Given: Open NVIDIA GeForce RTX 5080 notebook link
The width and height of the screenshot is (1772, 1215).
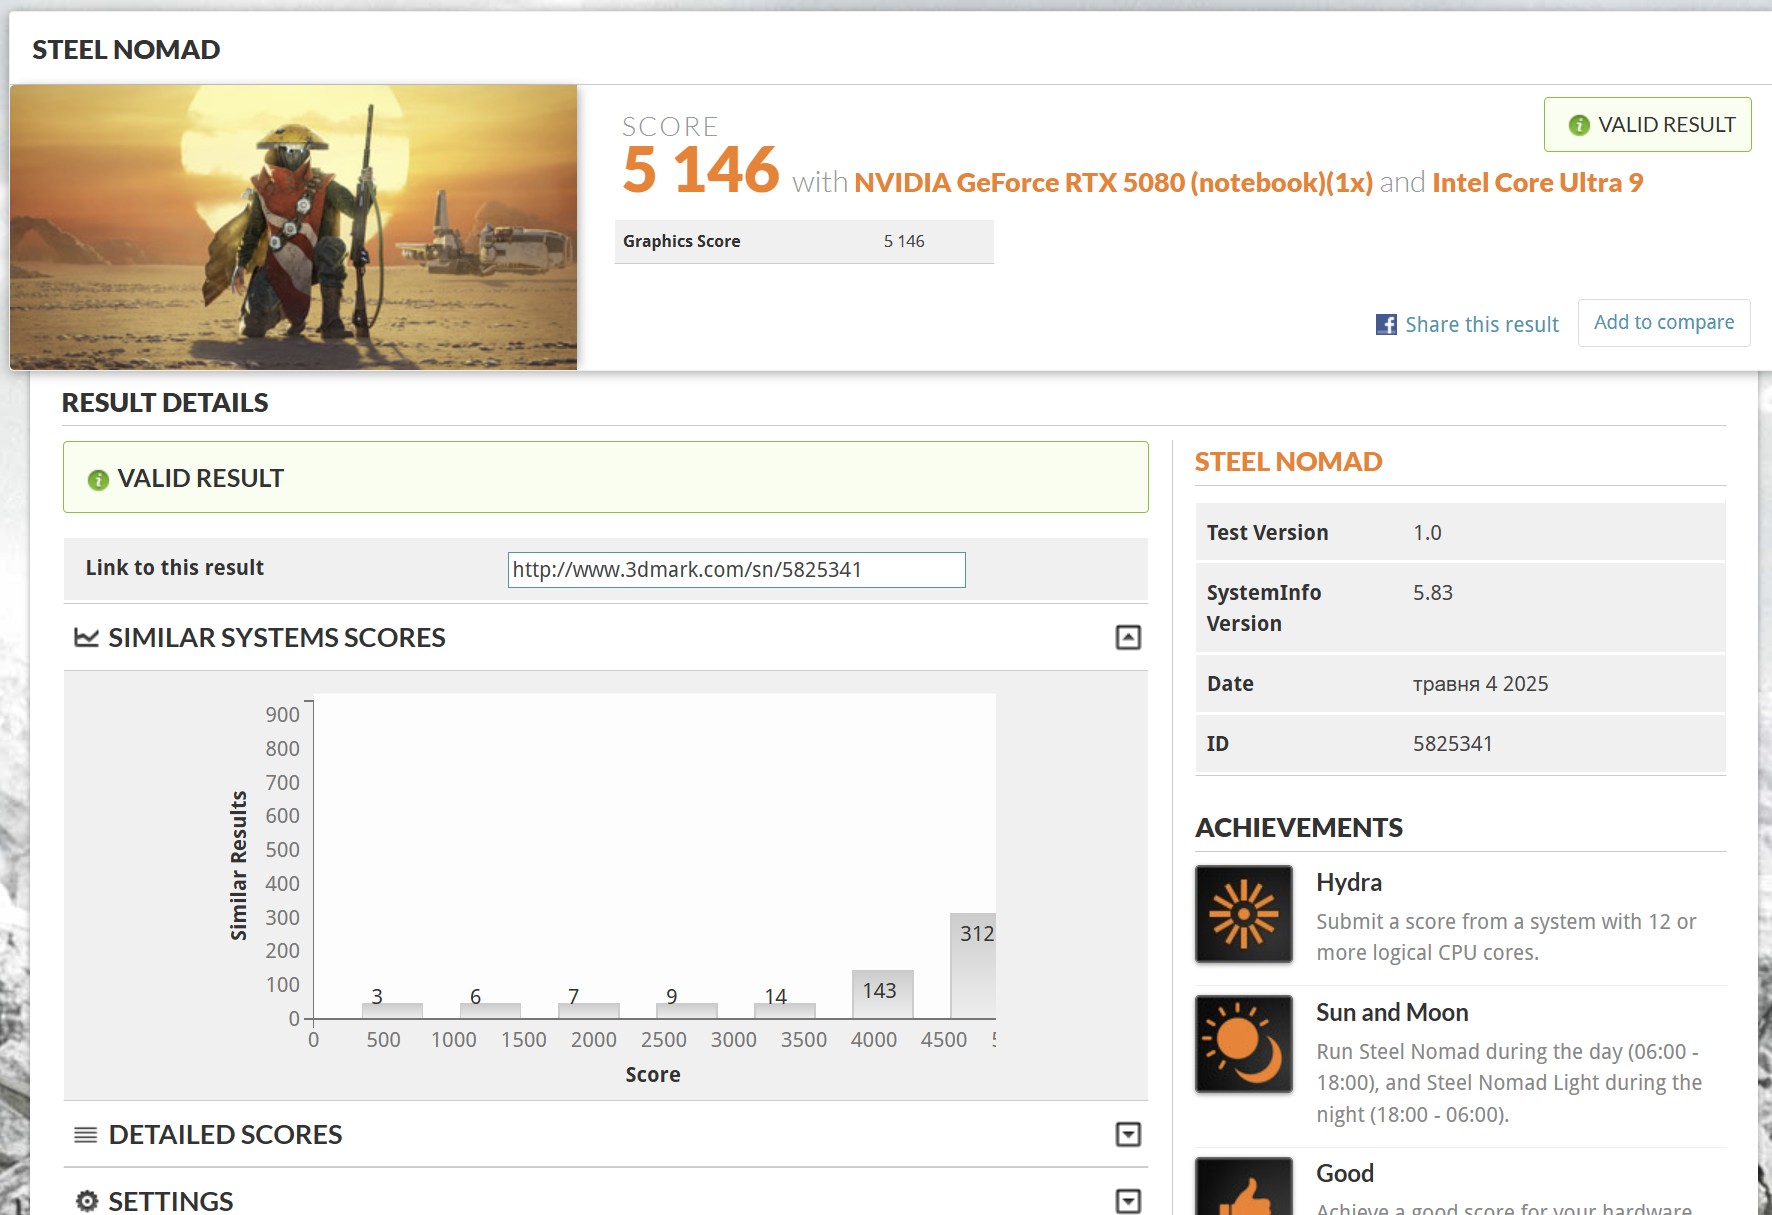Looking at the screenshot, I should (x=1112, y=183).
